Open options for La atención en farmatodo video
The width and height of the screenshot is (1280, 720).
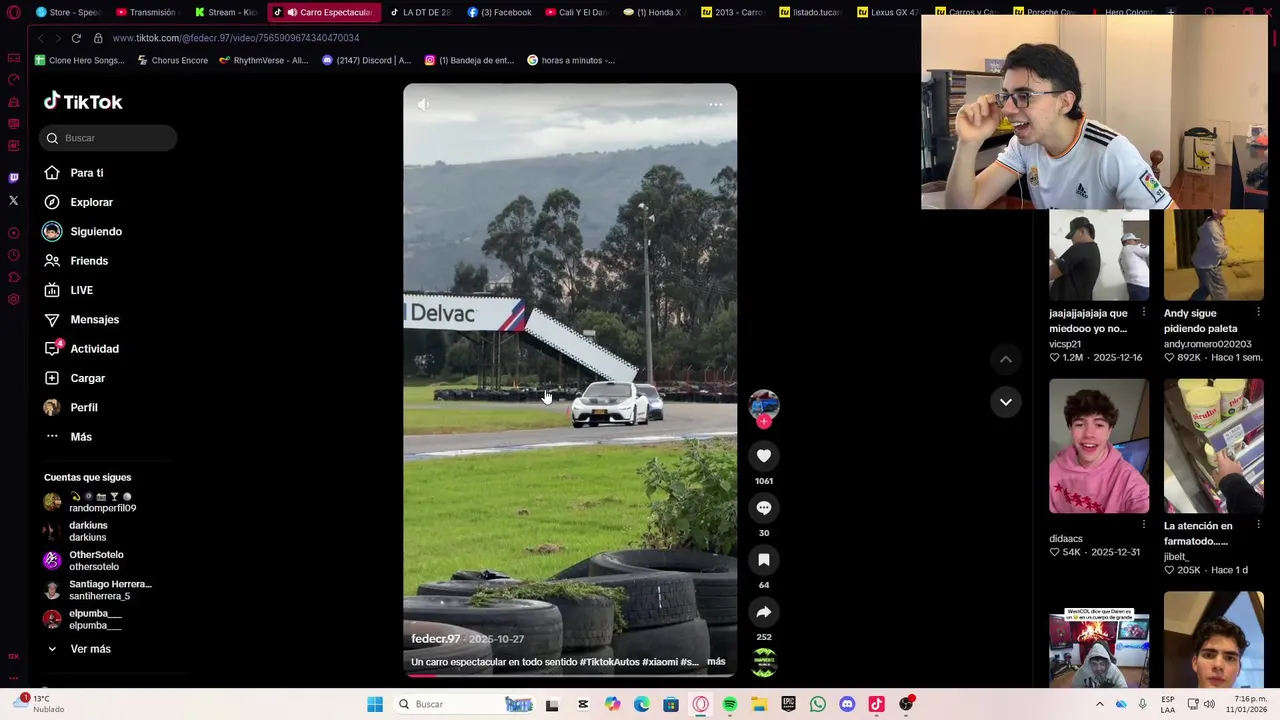pos(1258,525)
